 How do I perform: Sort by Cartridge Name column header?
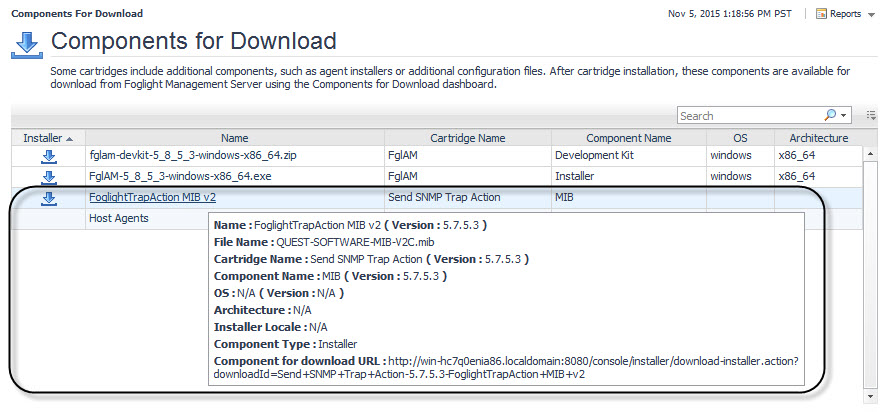click(x=468, y=138)
